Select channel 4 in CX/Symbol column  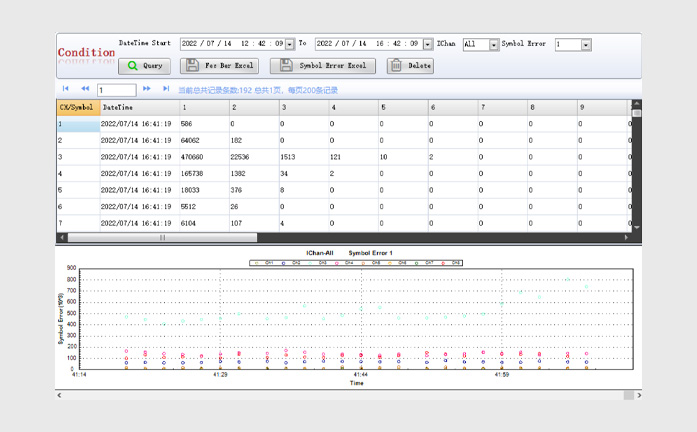78,174
